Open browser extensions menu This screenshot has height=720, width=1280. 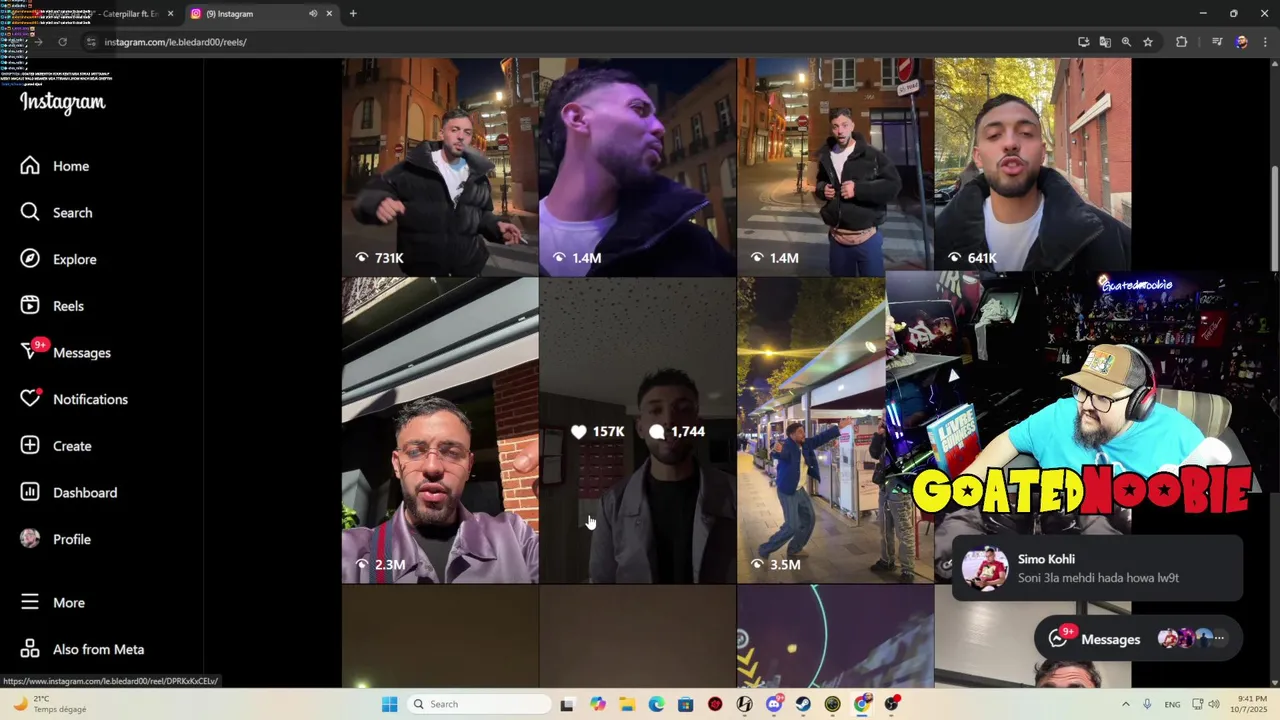tap(1182, 42)
